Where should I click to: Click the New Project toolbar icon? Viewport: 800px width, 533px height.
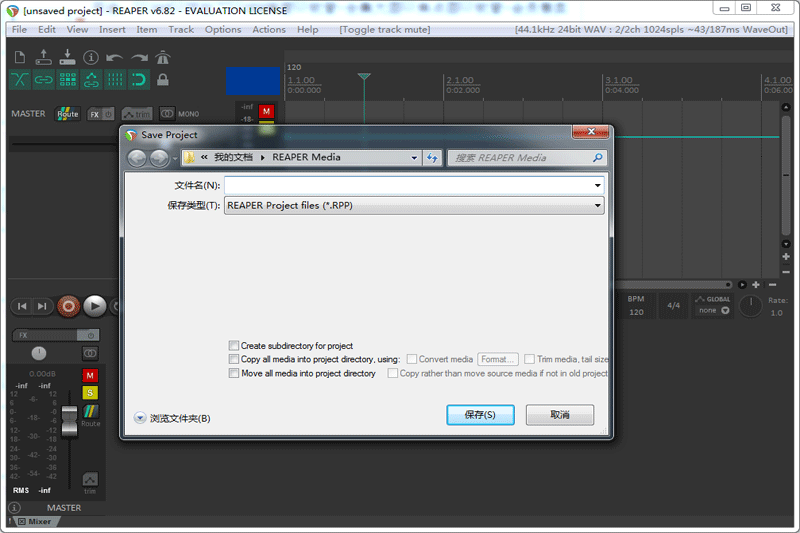pos(19,57)
